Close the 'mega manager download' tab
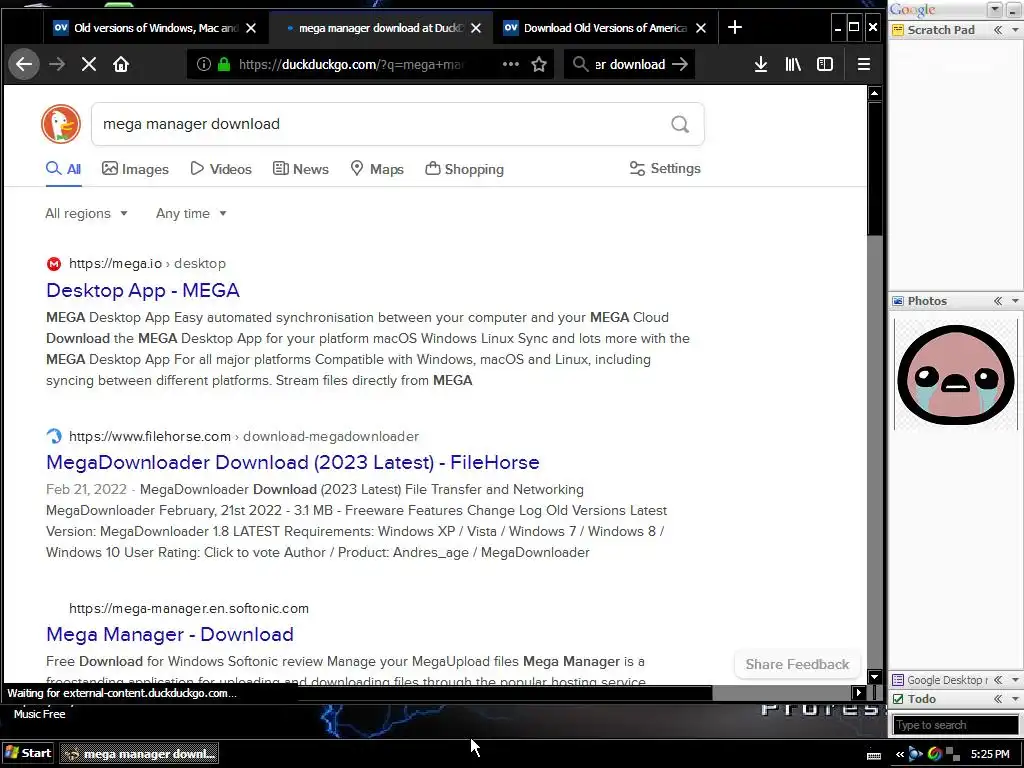1024x768 pixels. (476, 28)
